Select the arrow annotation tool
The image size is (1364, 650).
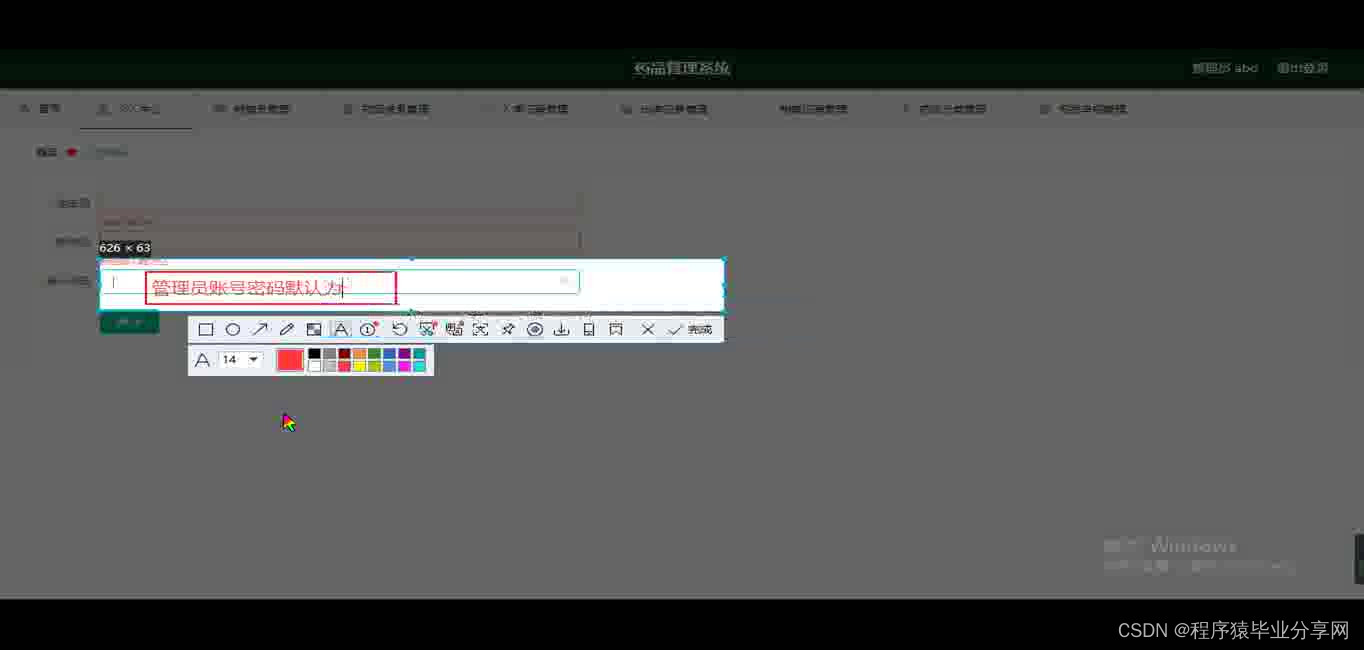[260, 330]
